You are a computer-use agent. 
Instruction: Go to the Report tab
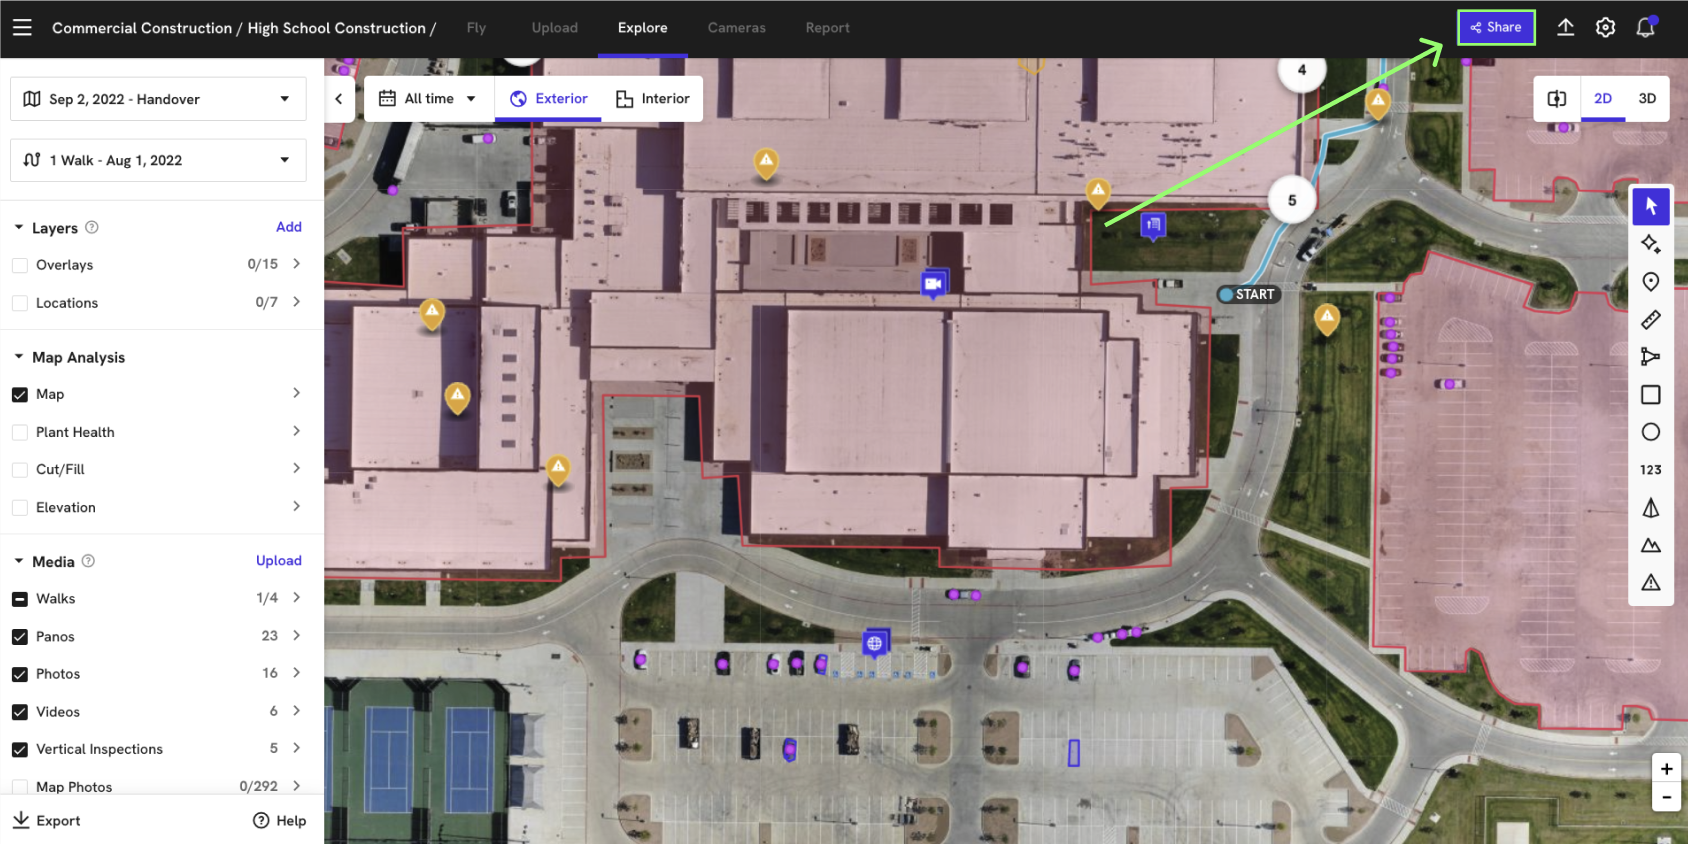tap(827, 28)
